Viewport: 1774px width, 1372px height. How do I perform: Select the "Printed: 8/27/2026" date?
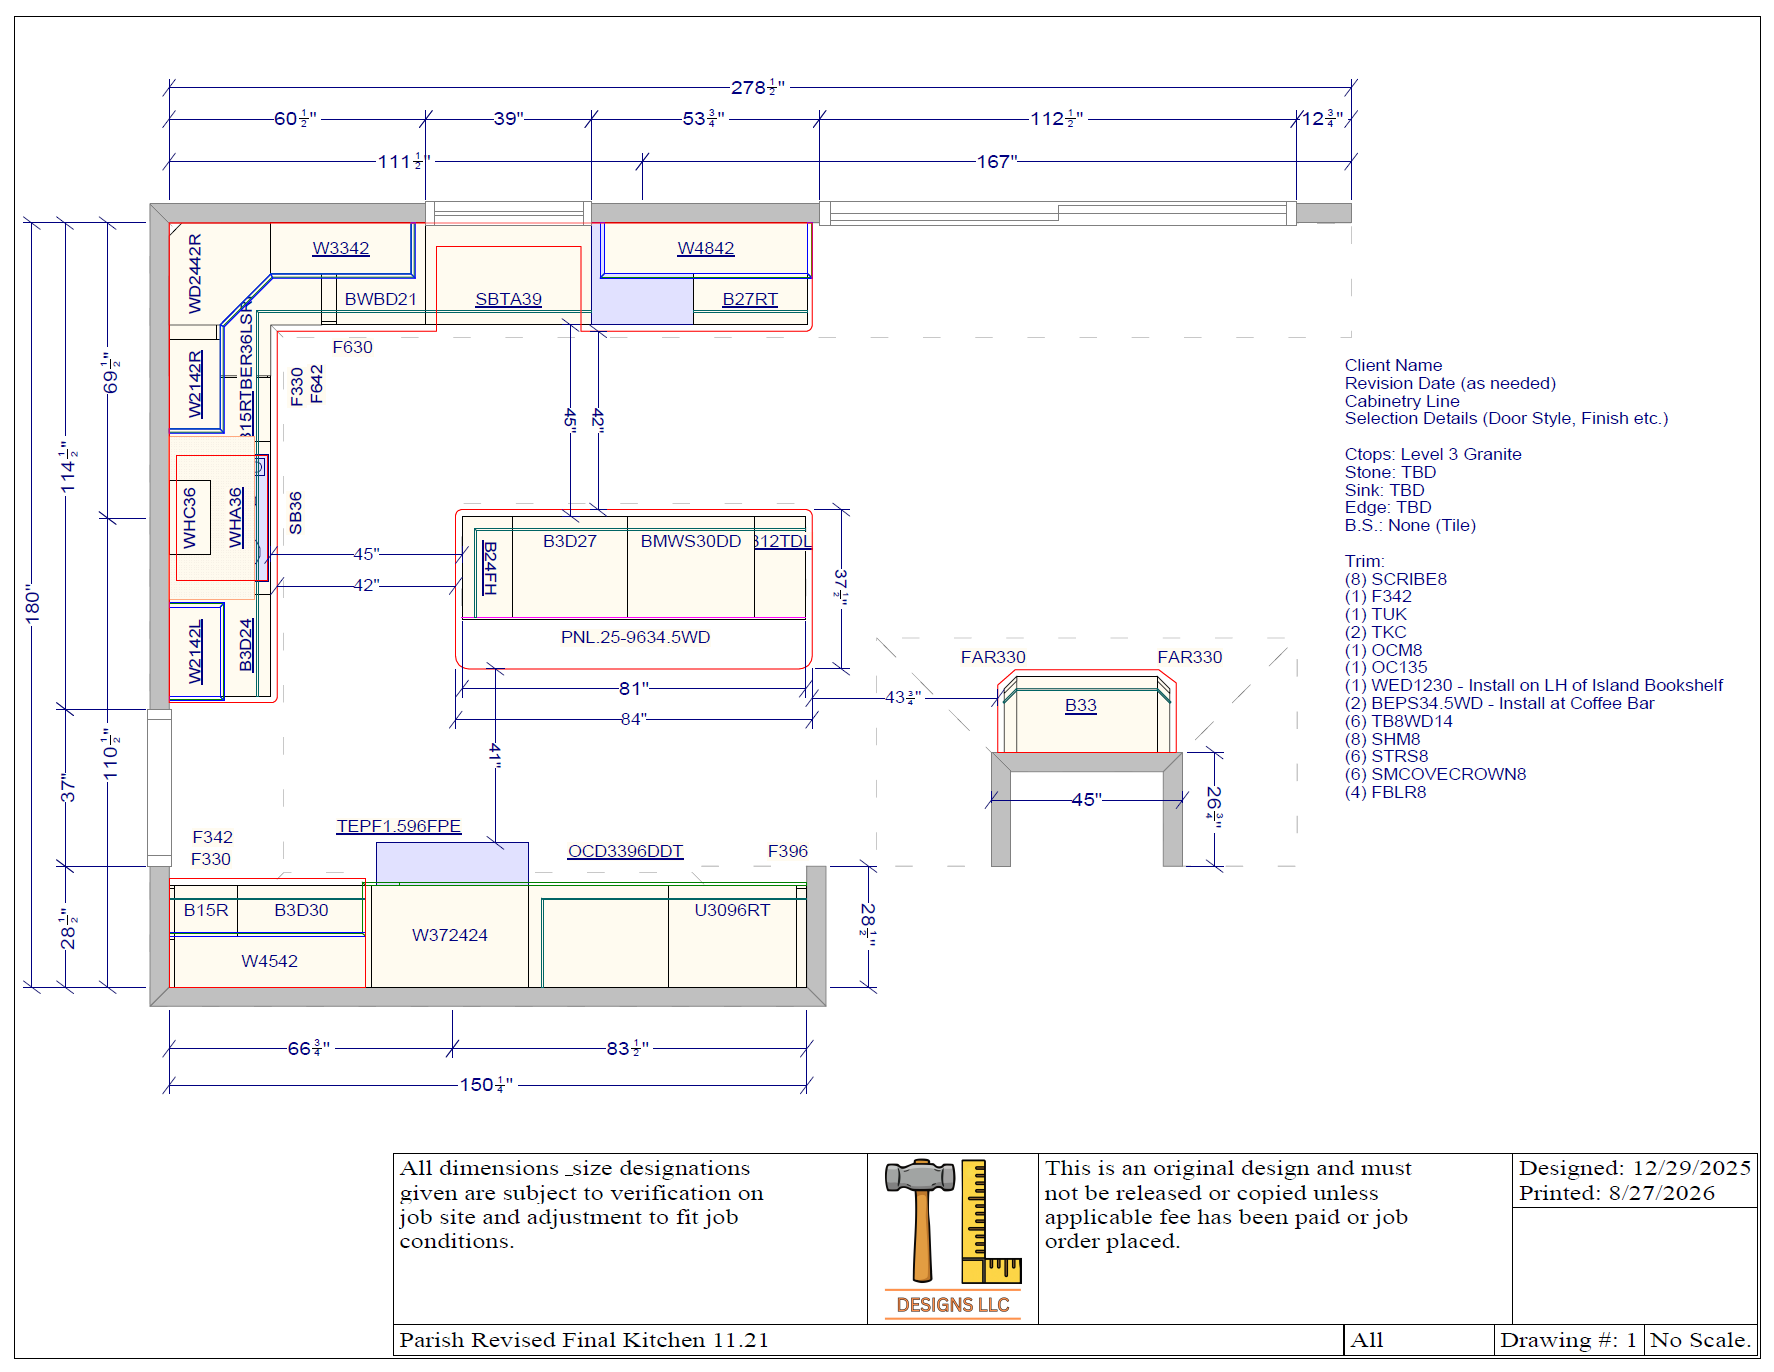tap(1617, 1193)
